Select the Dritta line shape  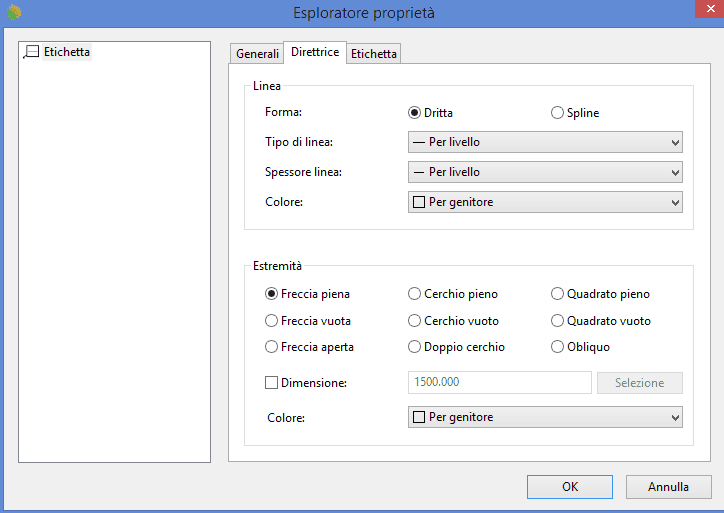415,113
